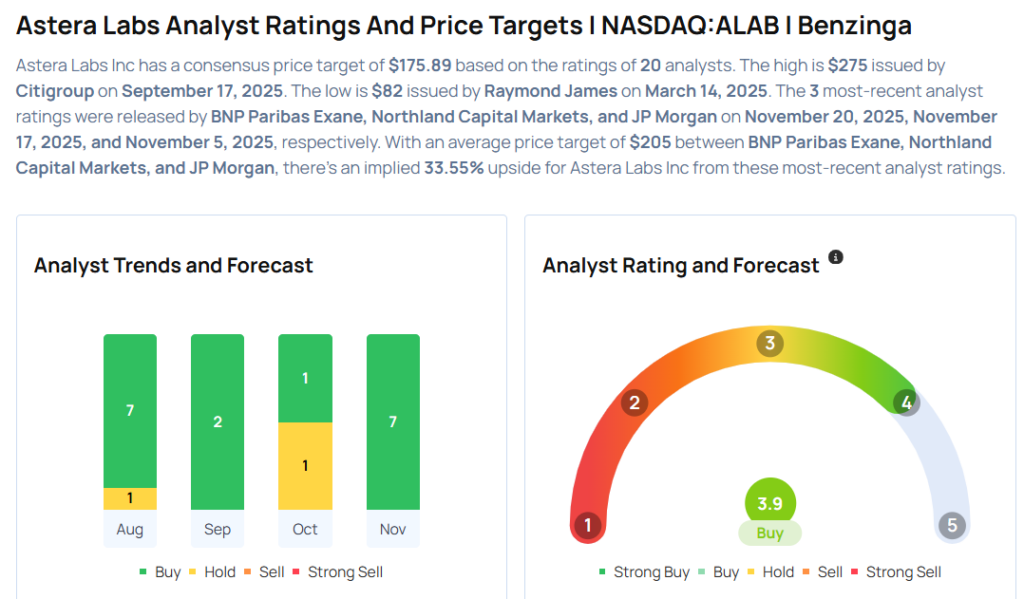Click the gauge marker numbered 4

906,403
